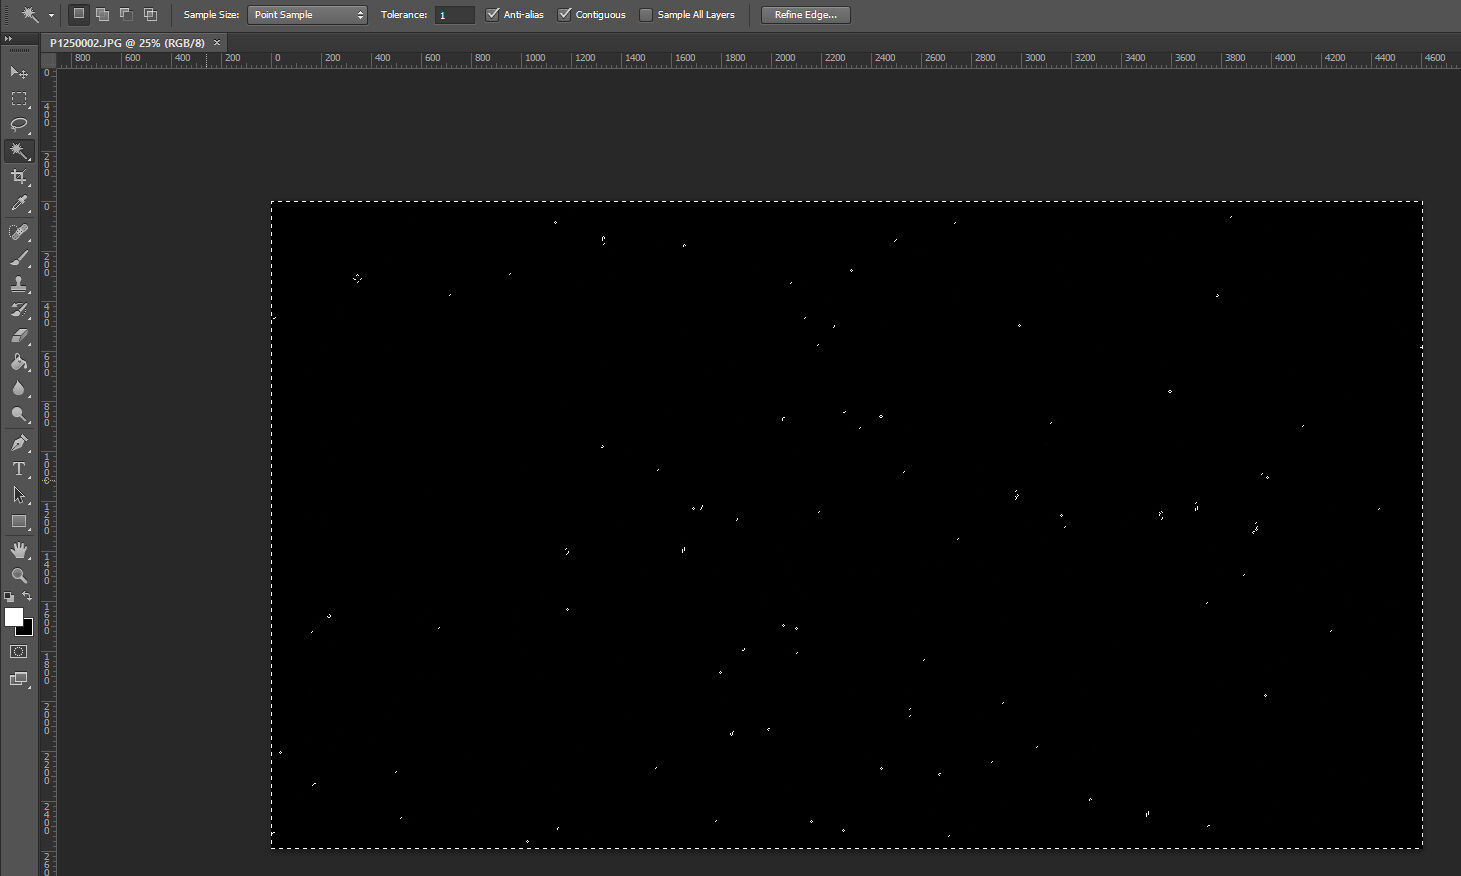Select the Spot Healing Brush tool

pyautogui.click(x=19, y=232)
